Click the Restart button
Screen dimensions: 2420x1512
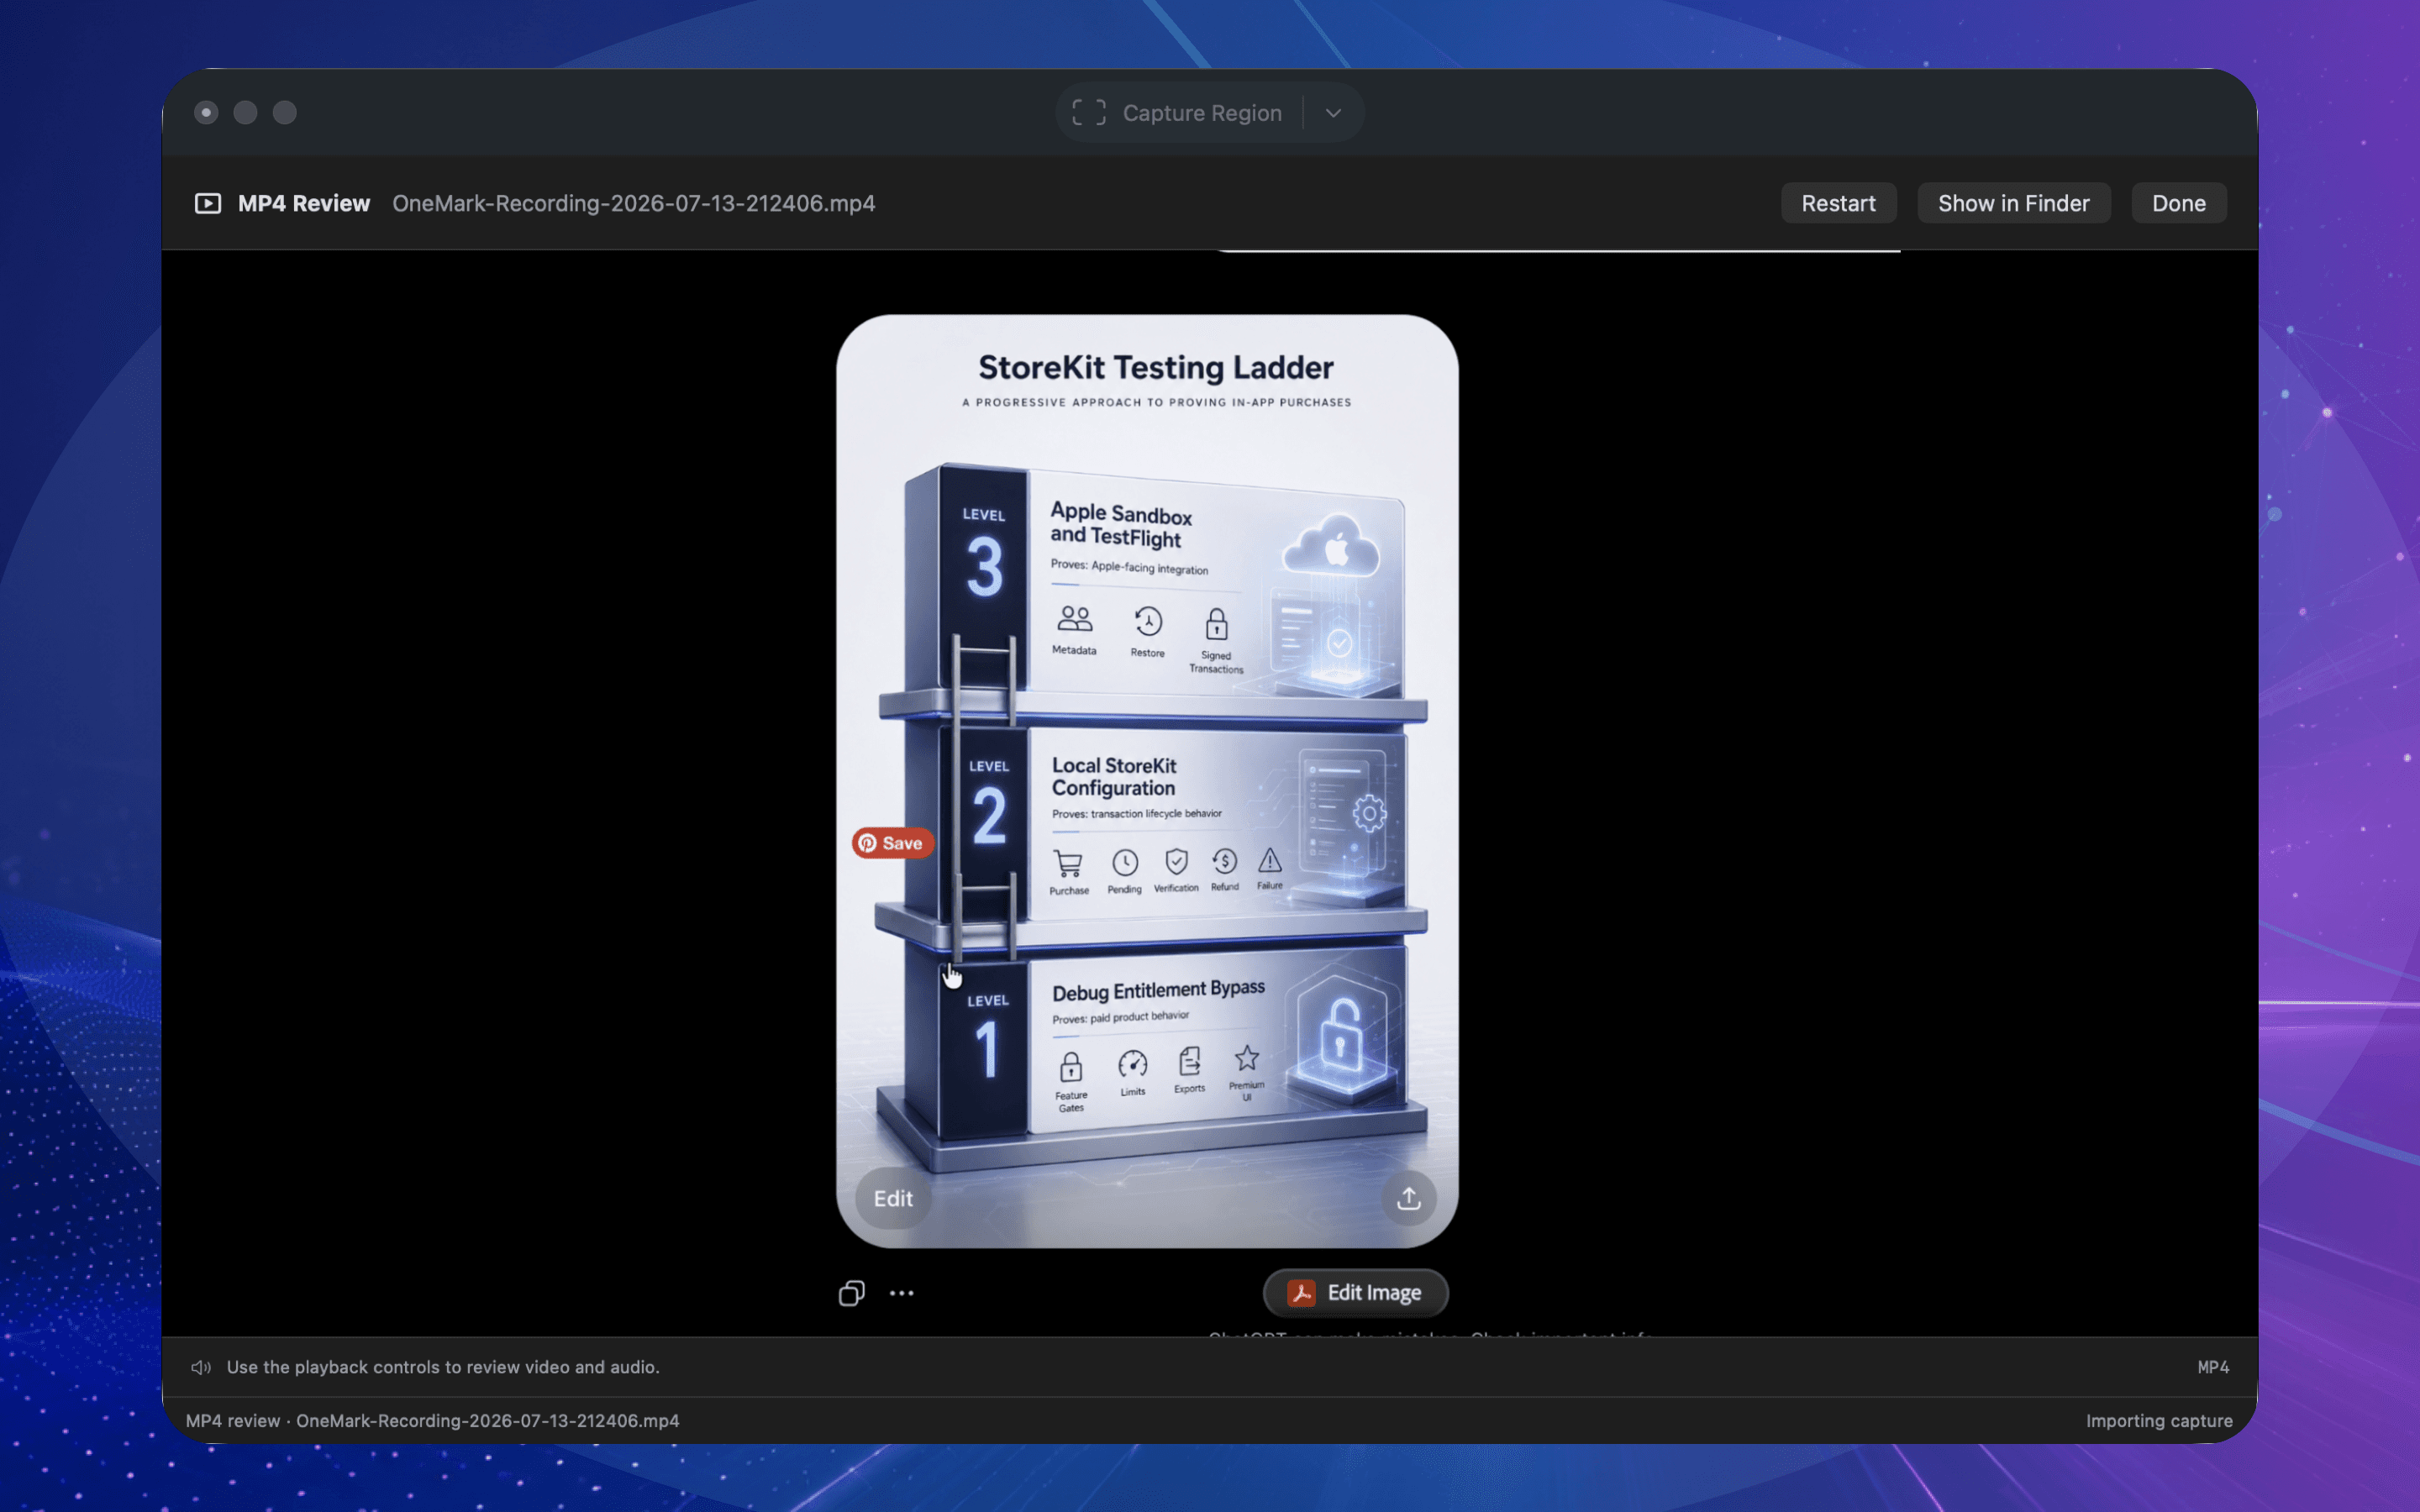[x=1838, y=203]
